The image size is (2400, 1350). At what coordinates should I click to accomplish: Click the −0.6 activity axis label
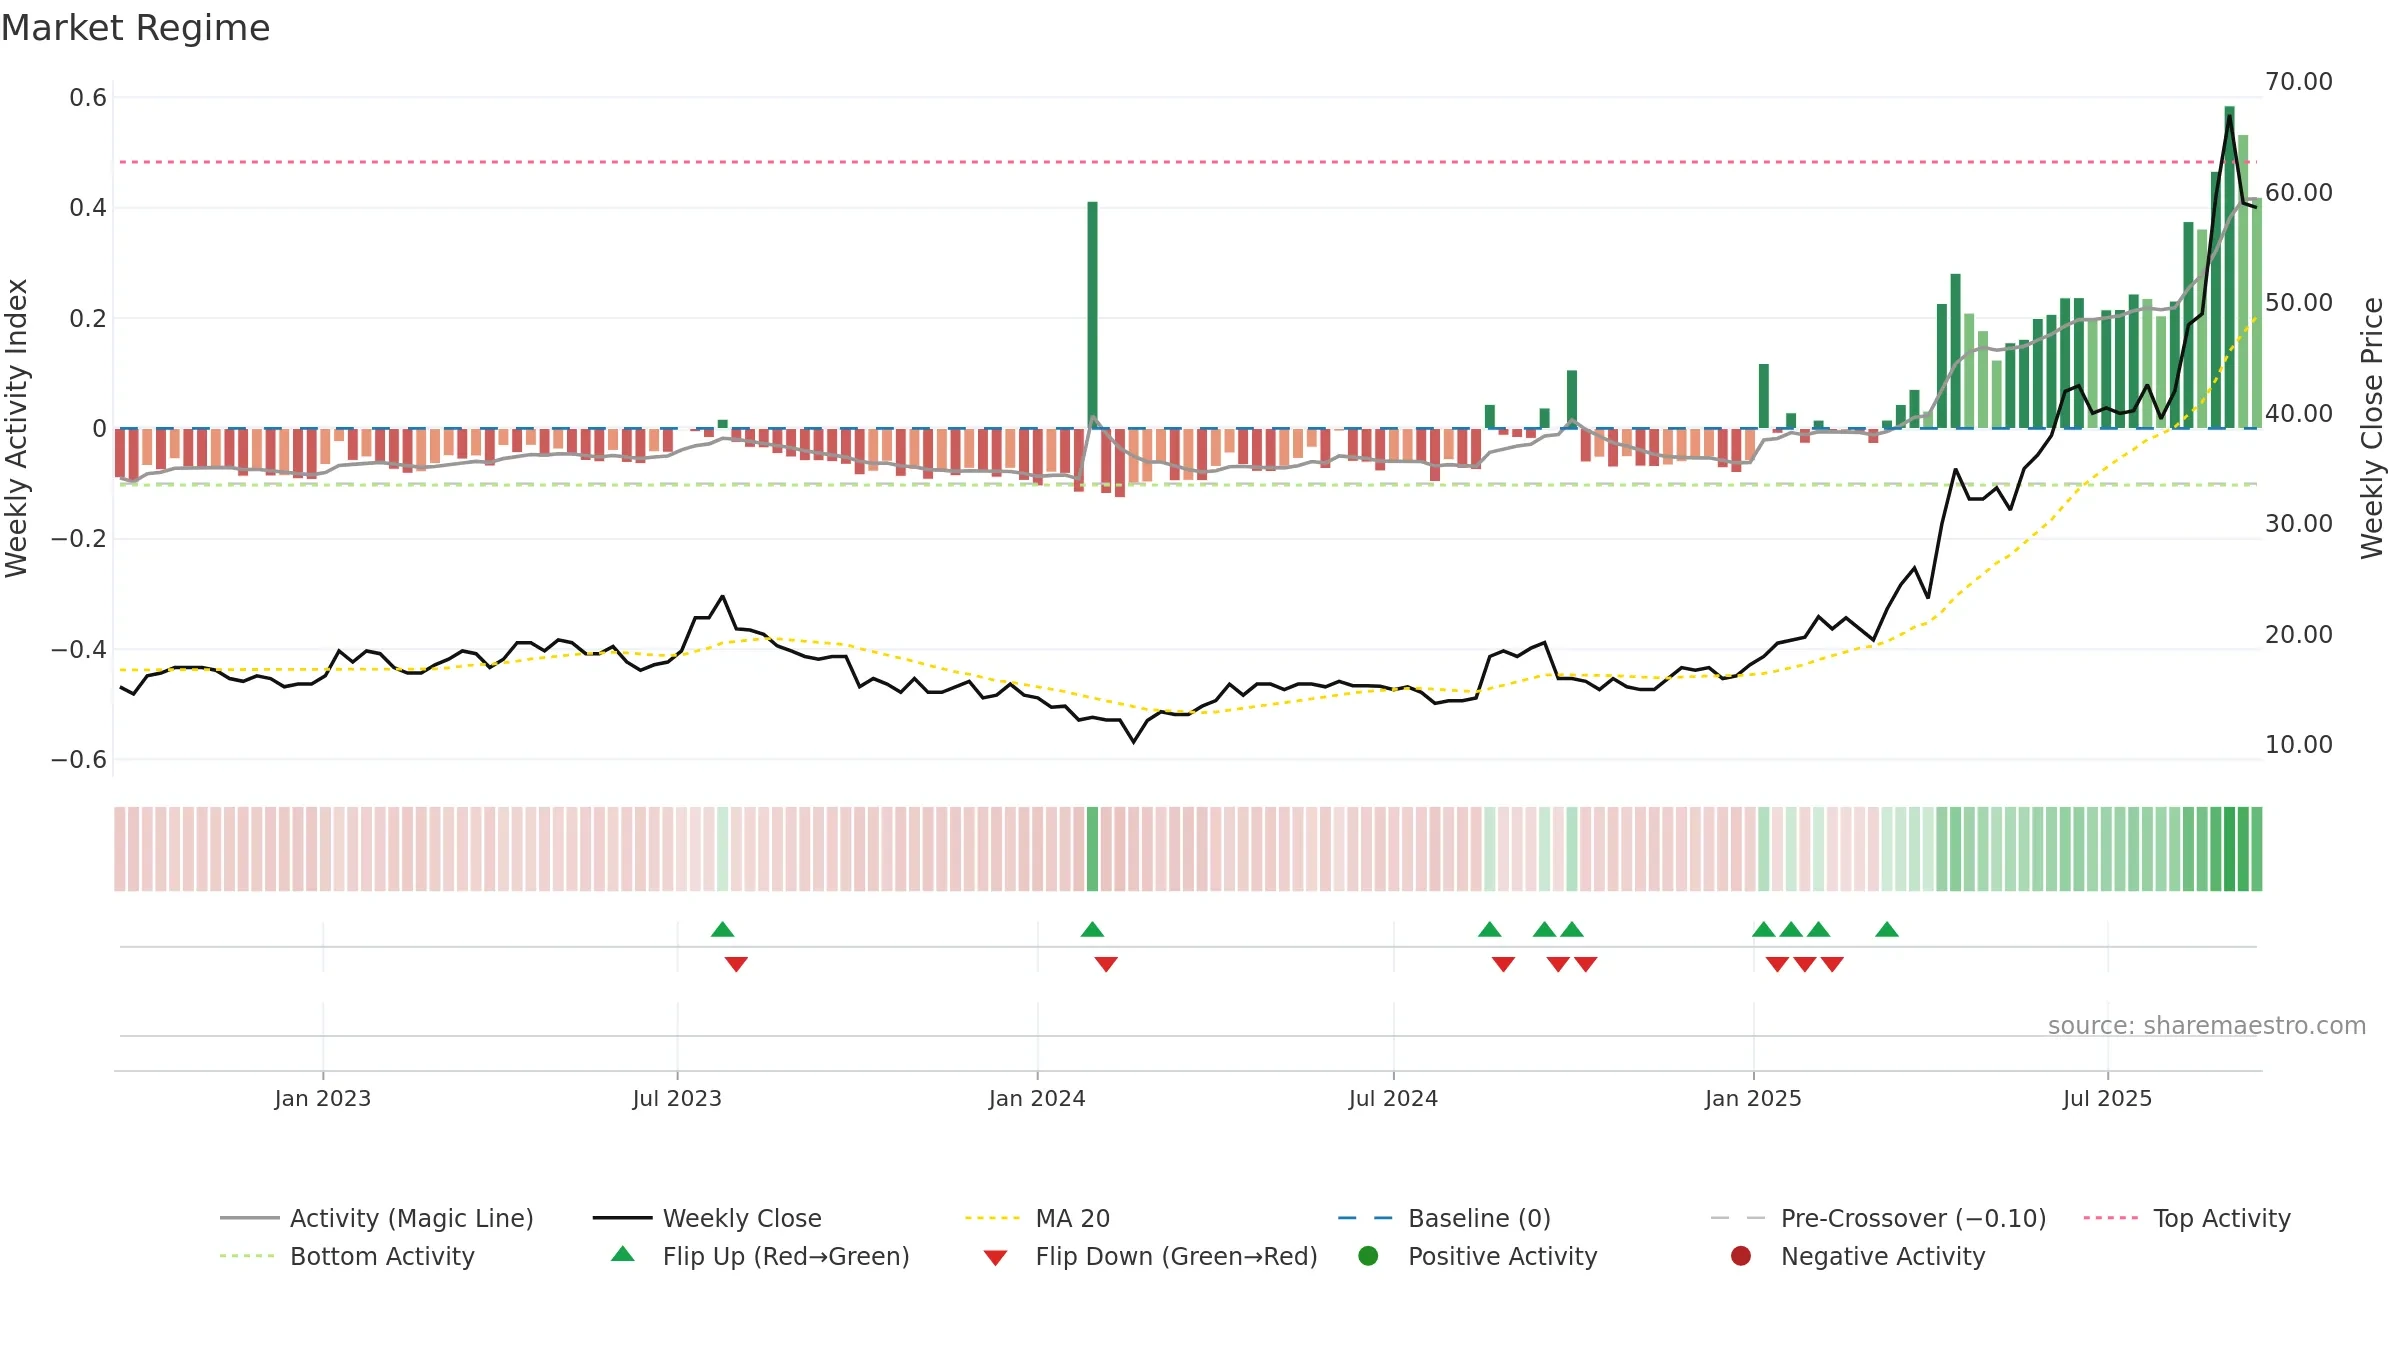(x=79, y=759)
